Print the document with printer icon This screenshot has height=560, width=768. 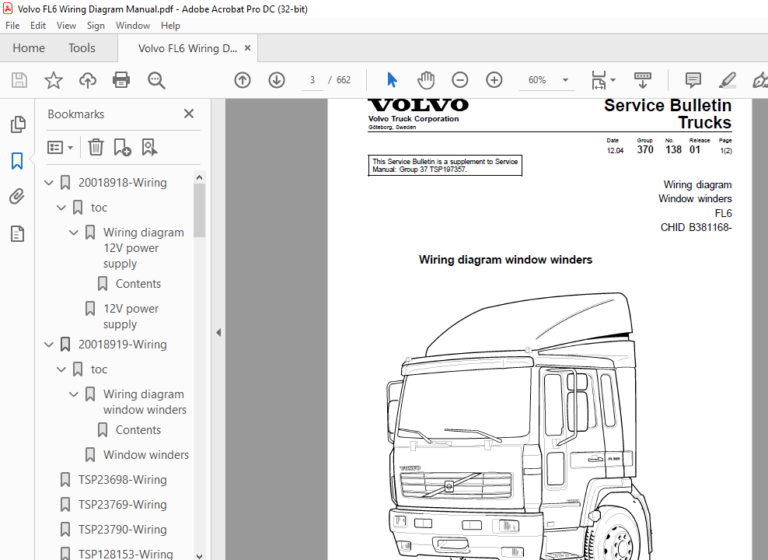point(121,80)
